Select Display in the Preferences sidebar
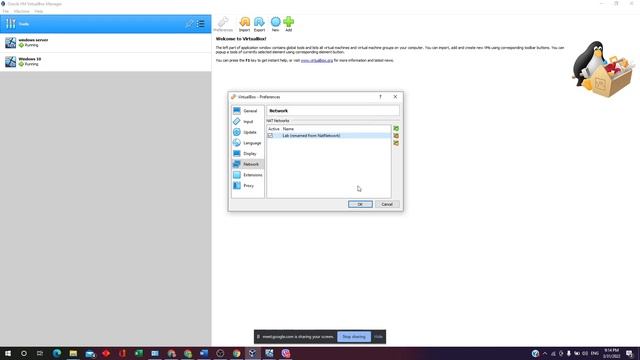Viewport: 640px width, 360px height. pos(247,153)
